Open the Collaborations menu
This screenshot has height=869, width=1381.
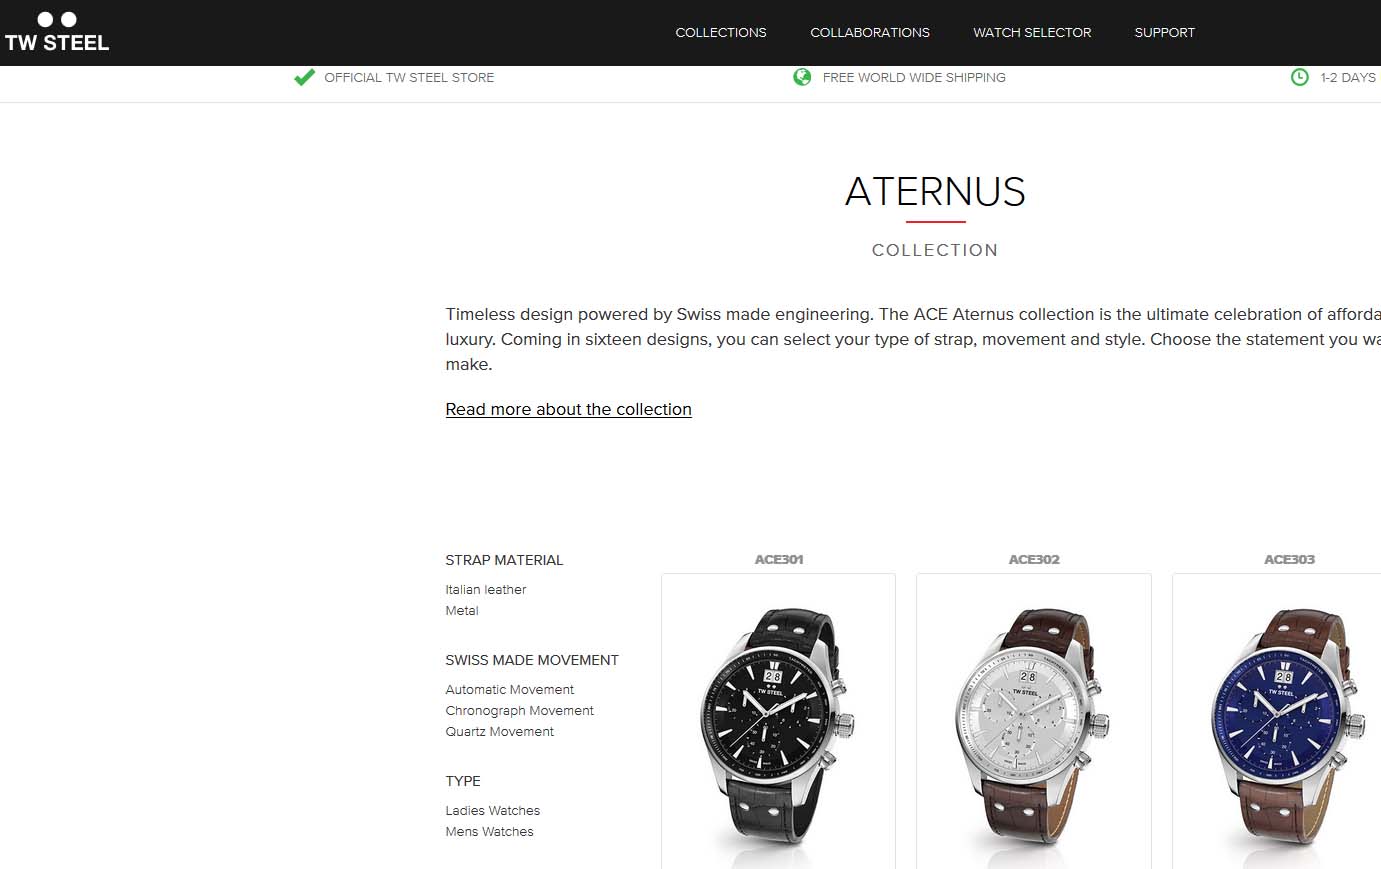coord(870,32)
